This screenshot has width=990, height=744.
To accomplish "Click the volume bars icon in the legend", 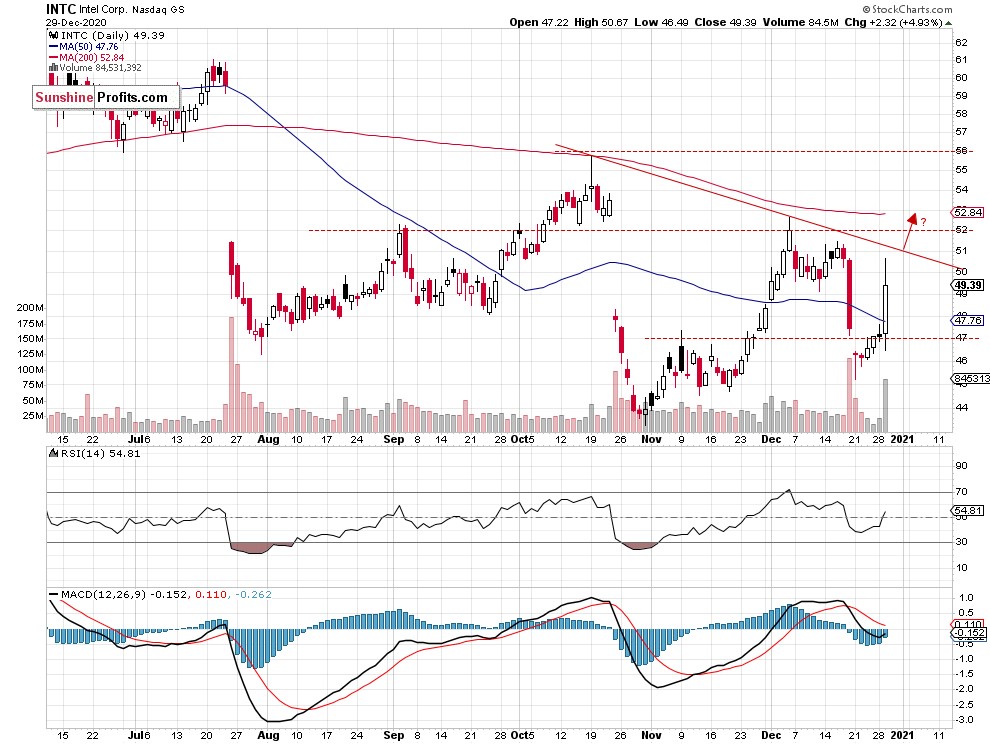I will [x=53, y=68].
